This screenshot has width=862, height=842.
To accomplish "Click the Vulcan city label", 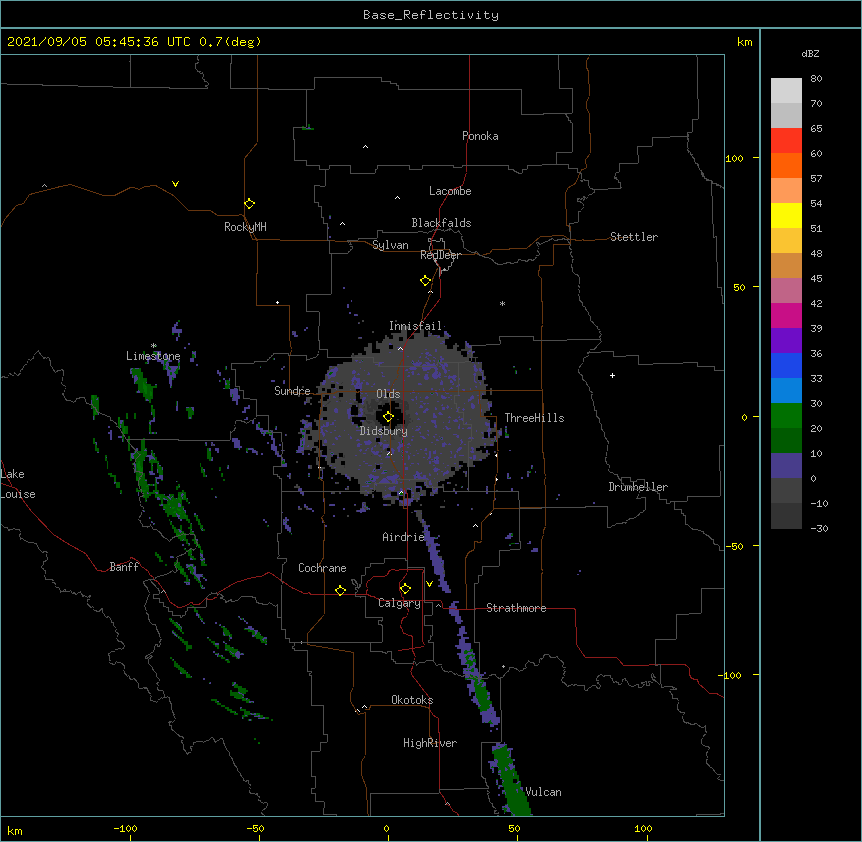I will [543, 792].
